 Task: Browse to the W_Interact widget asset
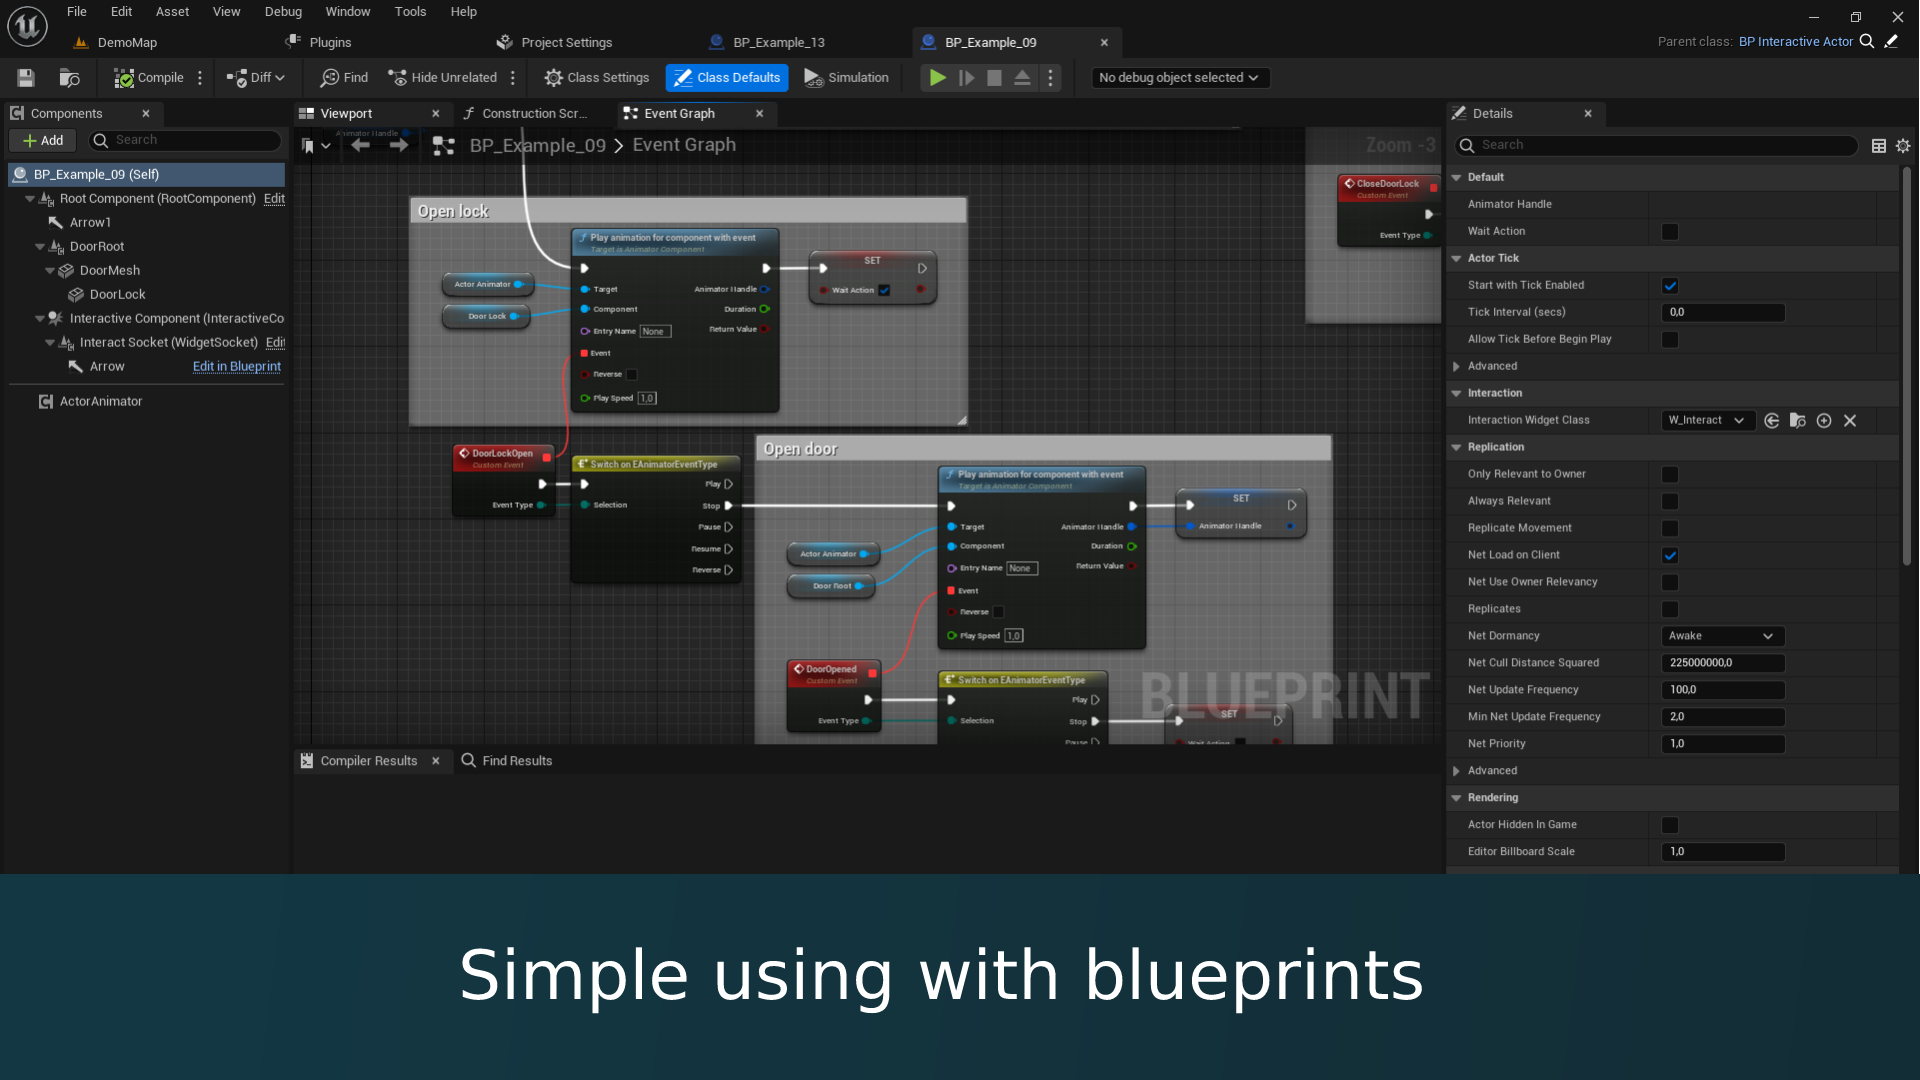click(x=1798, y=420)
